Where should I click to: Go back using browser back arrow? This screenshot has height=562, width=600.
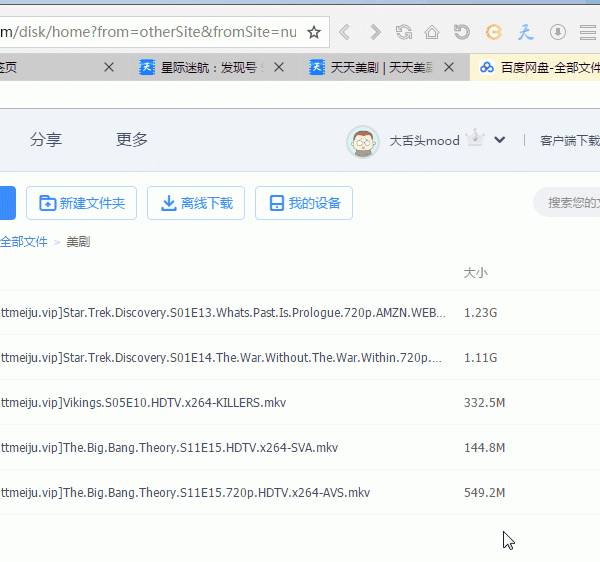[345, 32]
